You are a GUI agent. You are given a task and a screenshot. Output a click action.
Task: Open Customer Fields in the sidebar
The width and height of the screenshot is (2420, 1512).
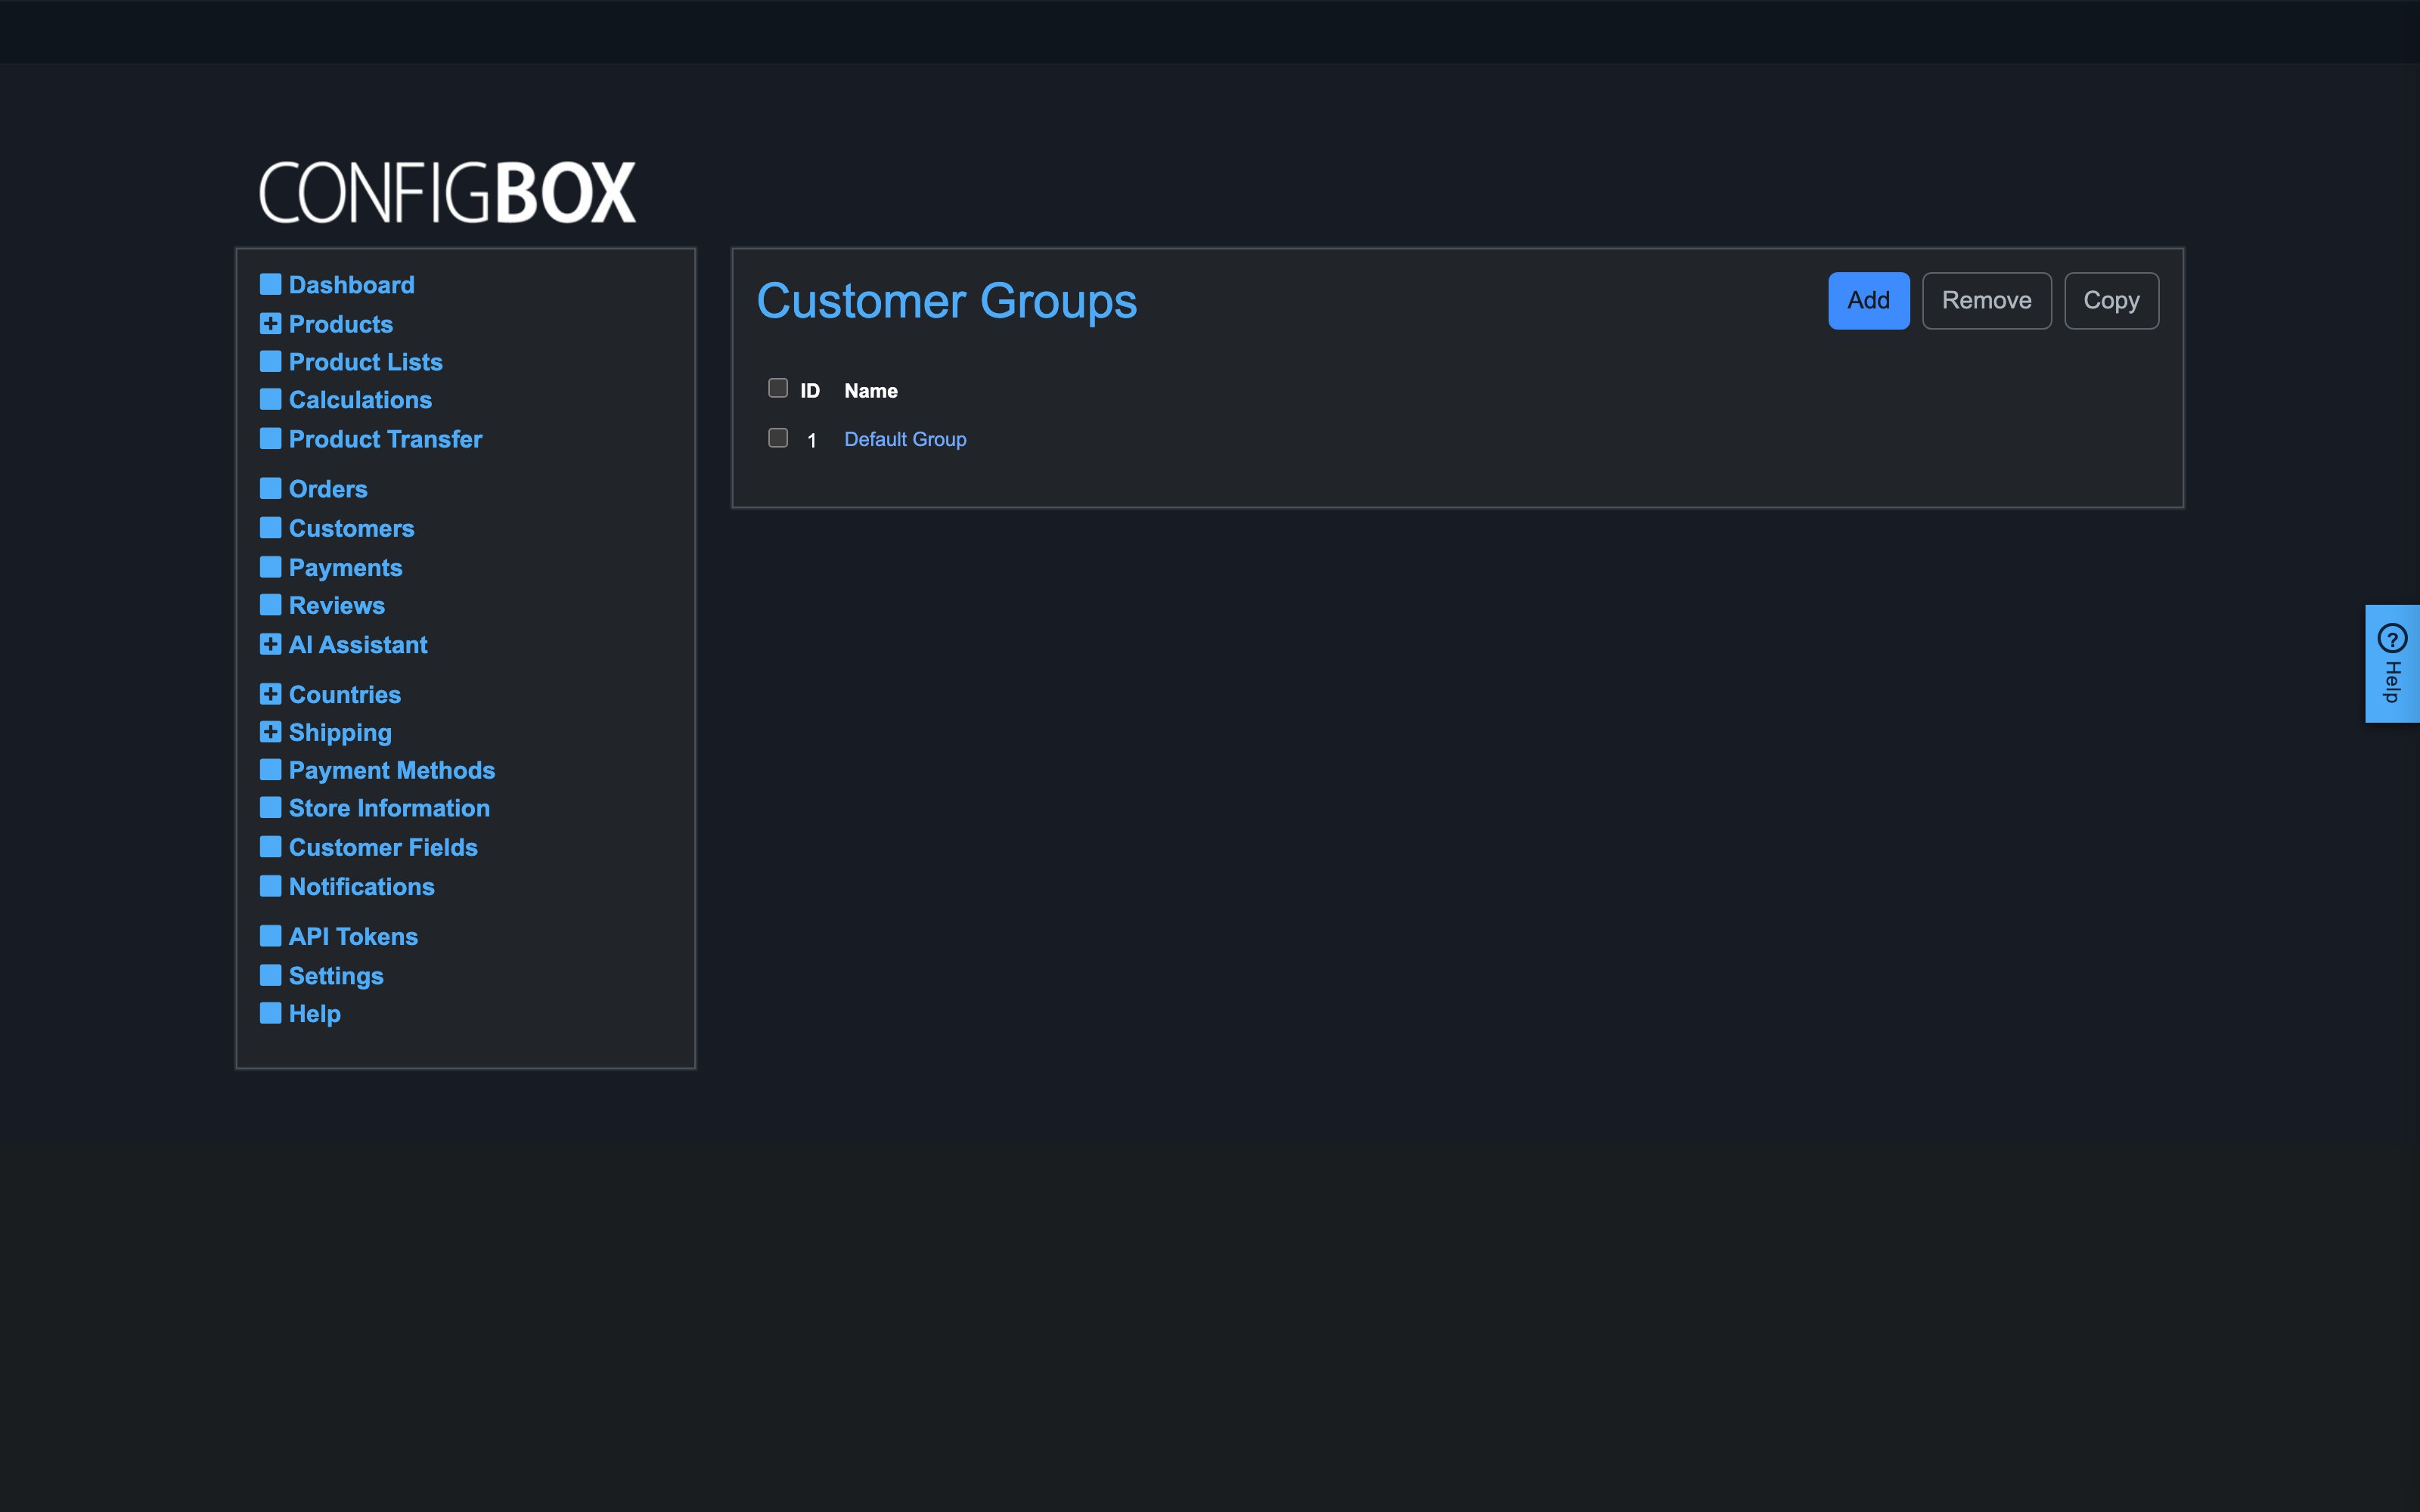383,848
